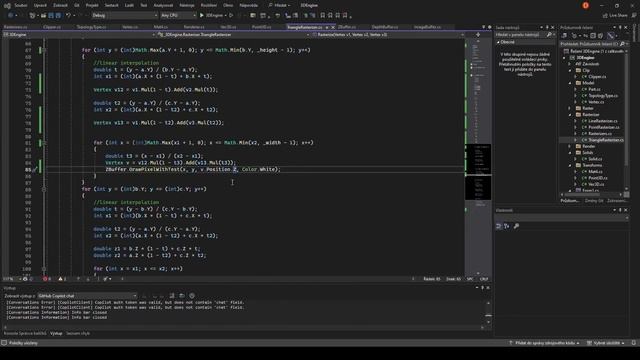The width and height of the screenshot is (640, 360).
Task: Open the Git menu
Action: (x=77, y=5)
